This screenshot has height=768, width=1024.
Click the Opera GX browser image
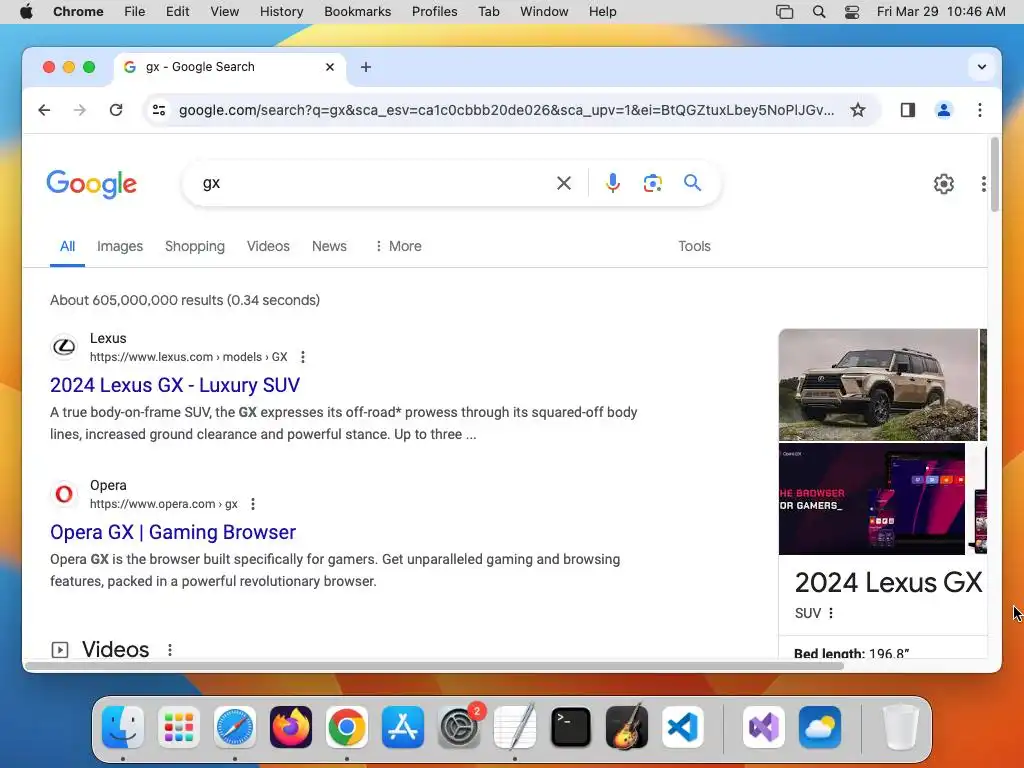[x=872, y=499]
